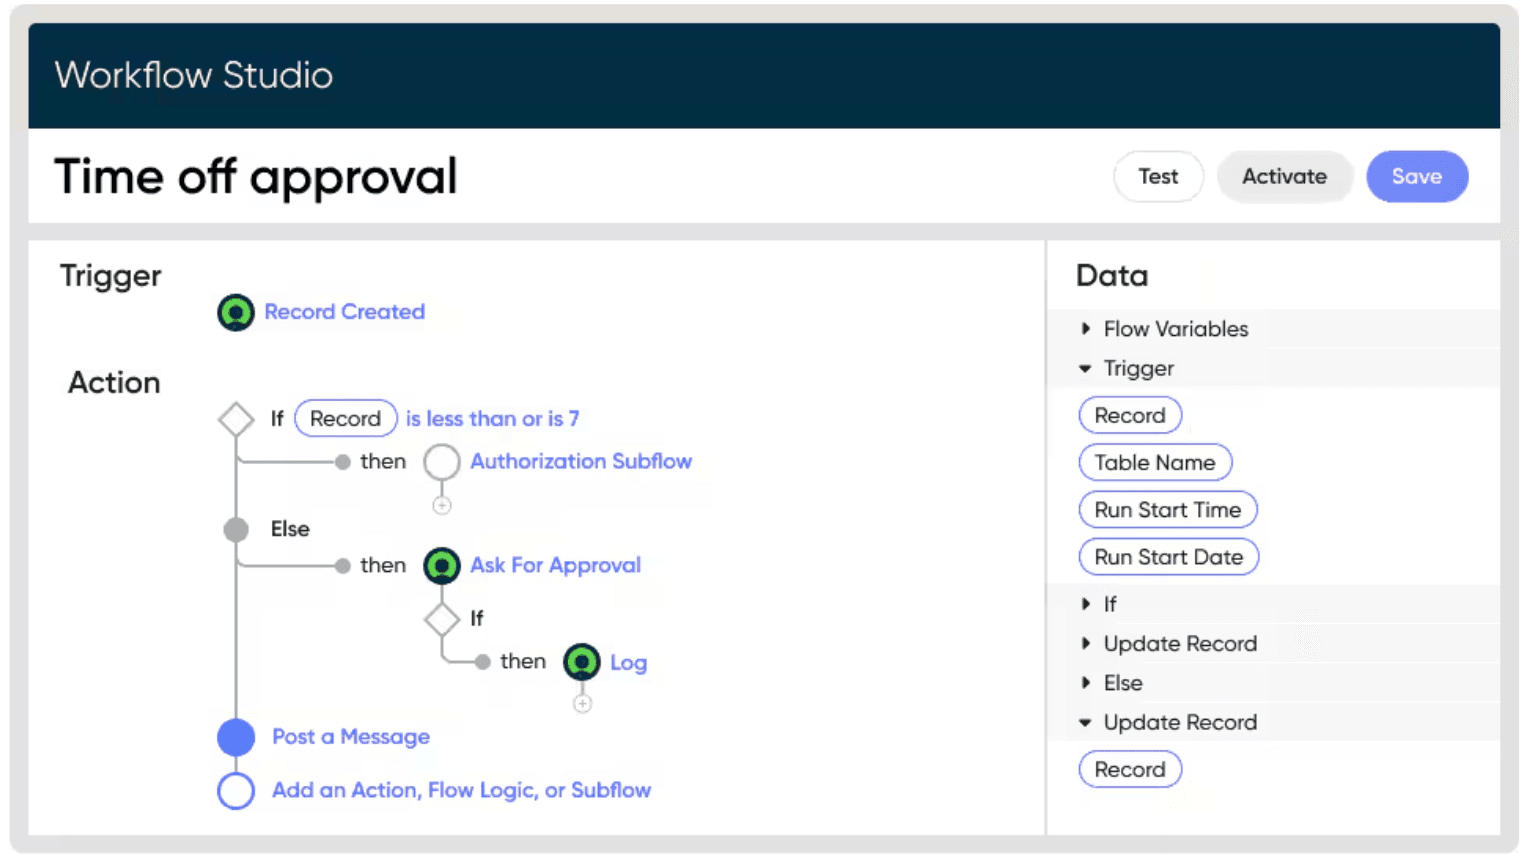Expand the Flow Variables section
This screenshot has width=1527, height=858.
[1086, 329]
